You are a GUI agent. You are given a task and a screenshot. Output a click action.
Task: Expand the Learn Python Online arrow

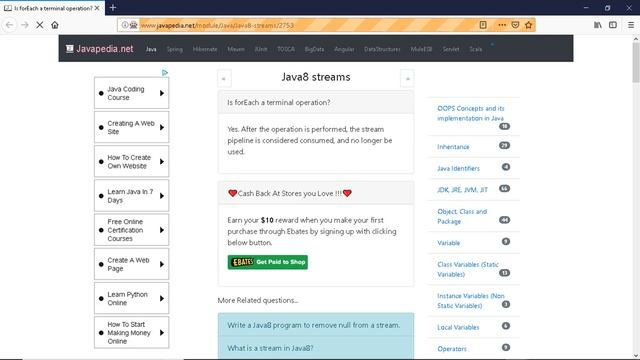click(162, 298)
